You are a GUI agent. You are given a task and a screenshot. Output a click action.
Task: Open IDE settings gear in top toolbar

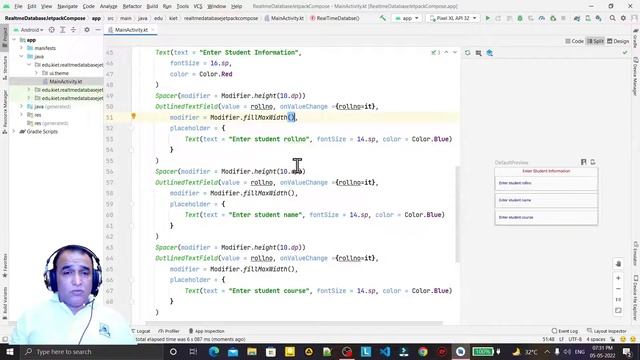point(623,18)
